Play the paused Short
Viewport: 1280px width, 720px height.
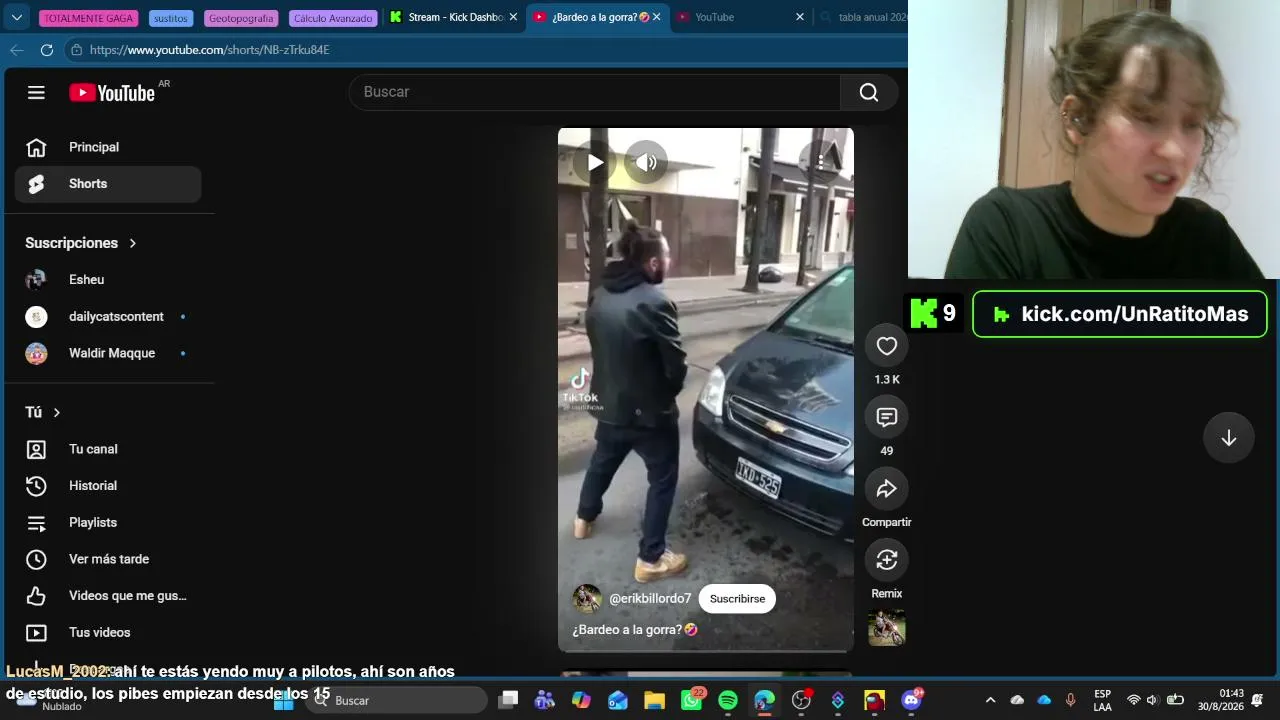click(x=595, y=162)
